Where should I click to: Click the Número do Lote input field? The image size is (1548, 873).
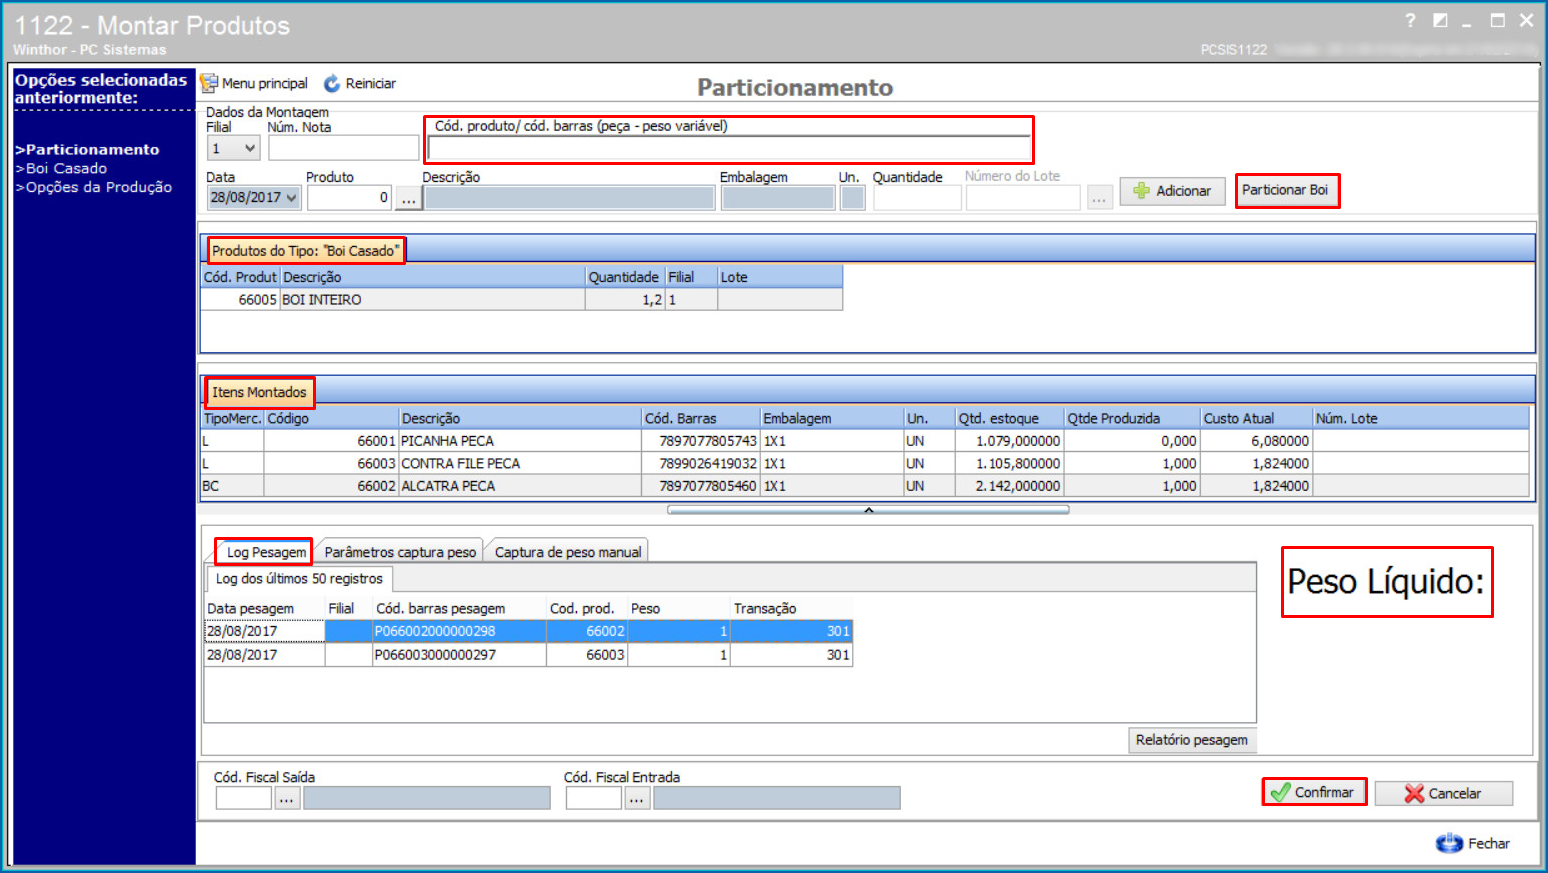point(1023,198)
